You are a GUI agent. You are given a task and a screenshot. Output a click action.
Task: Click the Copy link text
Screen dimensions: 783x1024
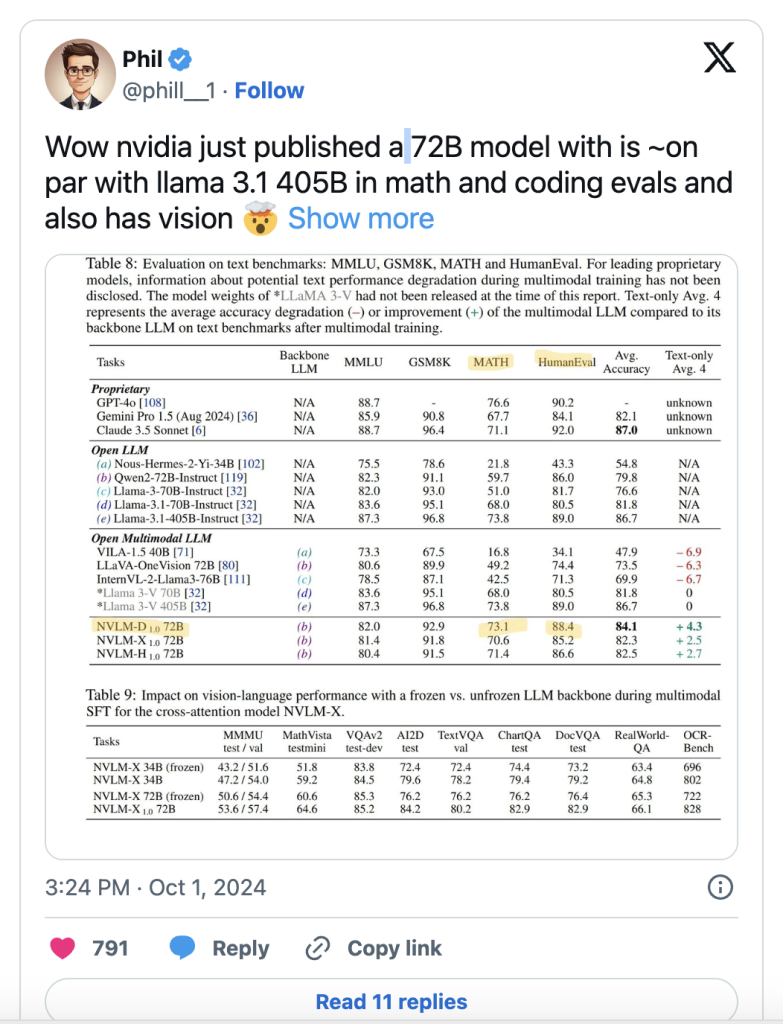(x=395, y=948)
